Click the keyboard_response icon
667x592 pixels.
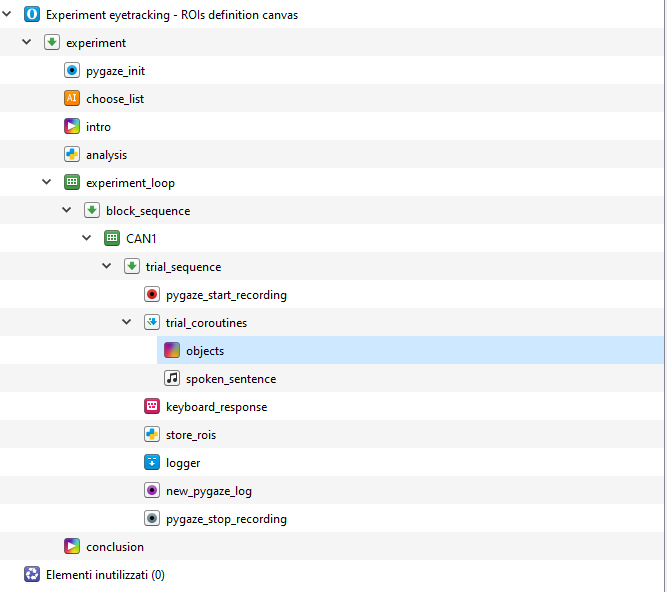coord(152,407)
